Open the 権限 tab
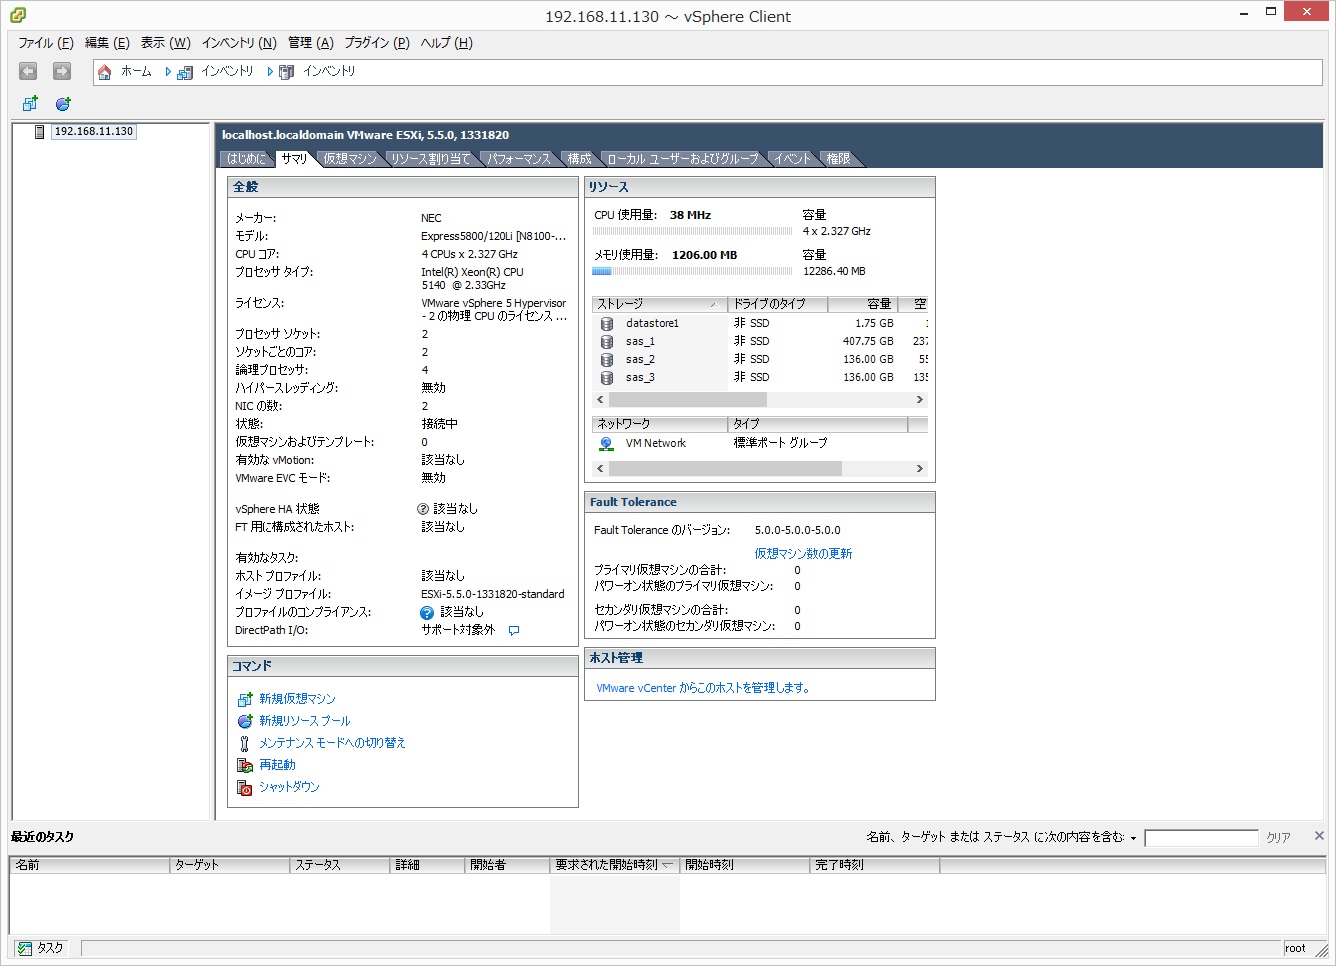The height and width of the screenshot is (966, 1336). [838, 159]
